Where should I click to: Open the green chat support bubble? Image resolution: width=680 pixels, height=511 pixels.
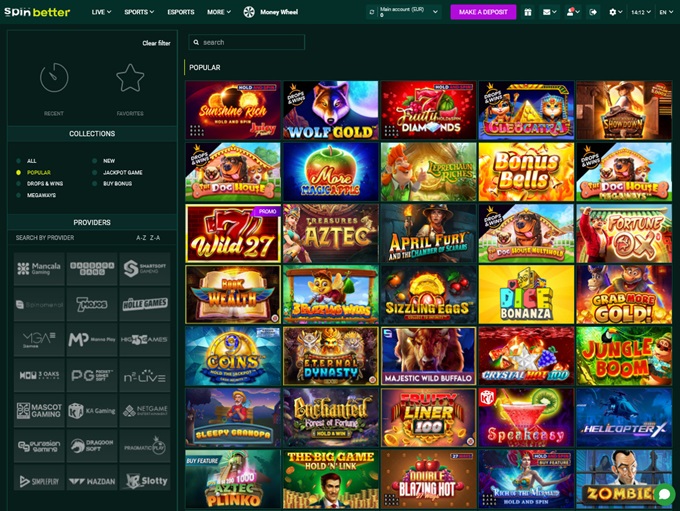(663, 494)
